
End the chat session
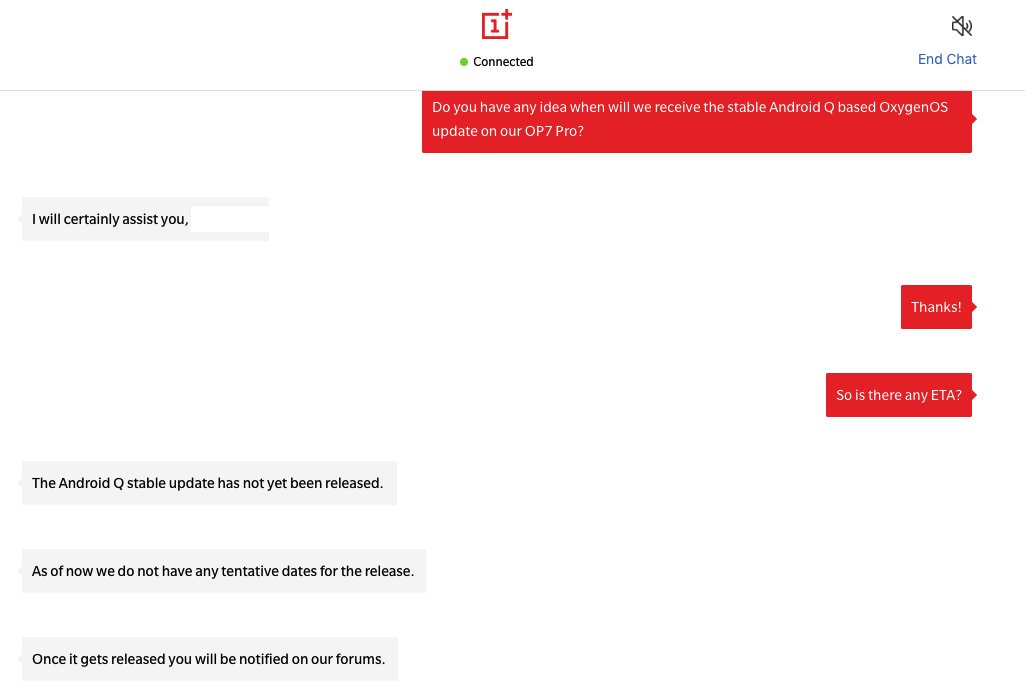point(947,59)
